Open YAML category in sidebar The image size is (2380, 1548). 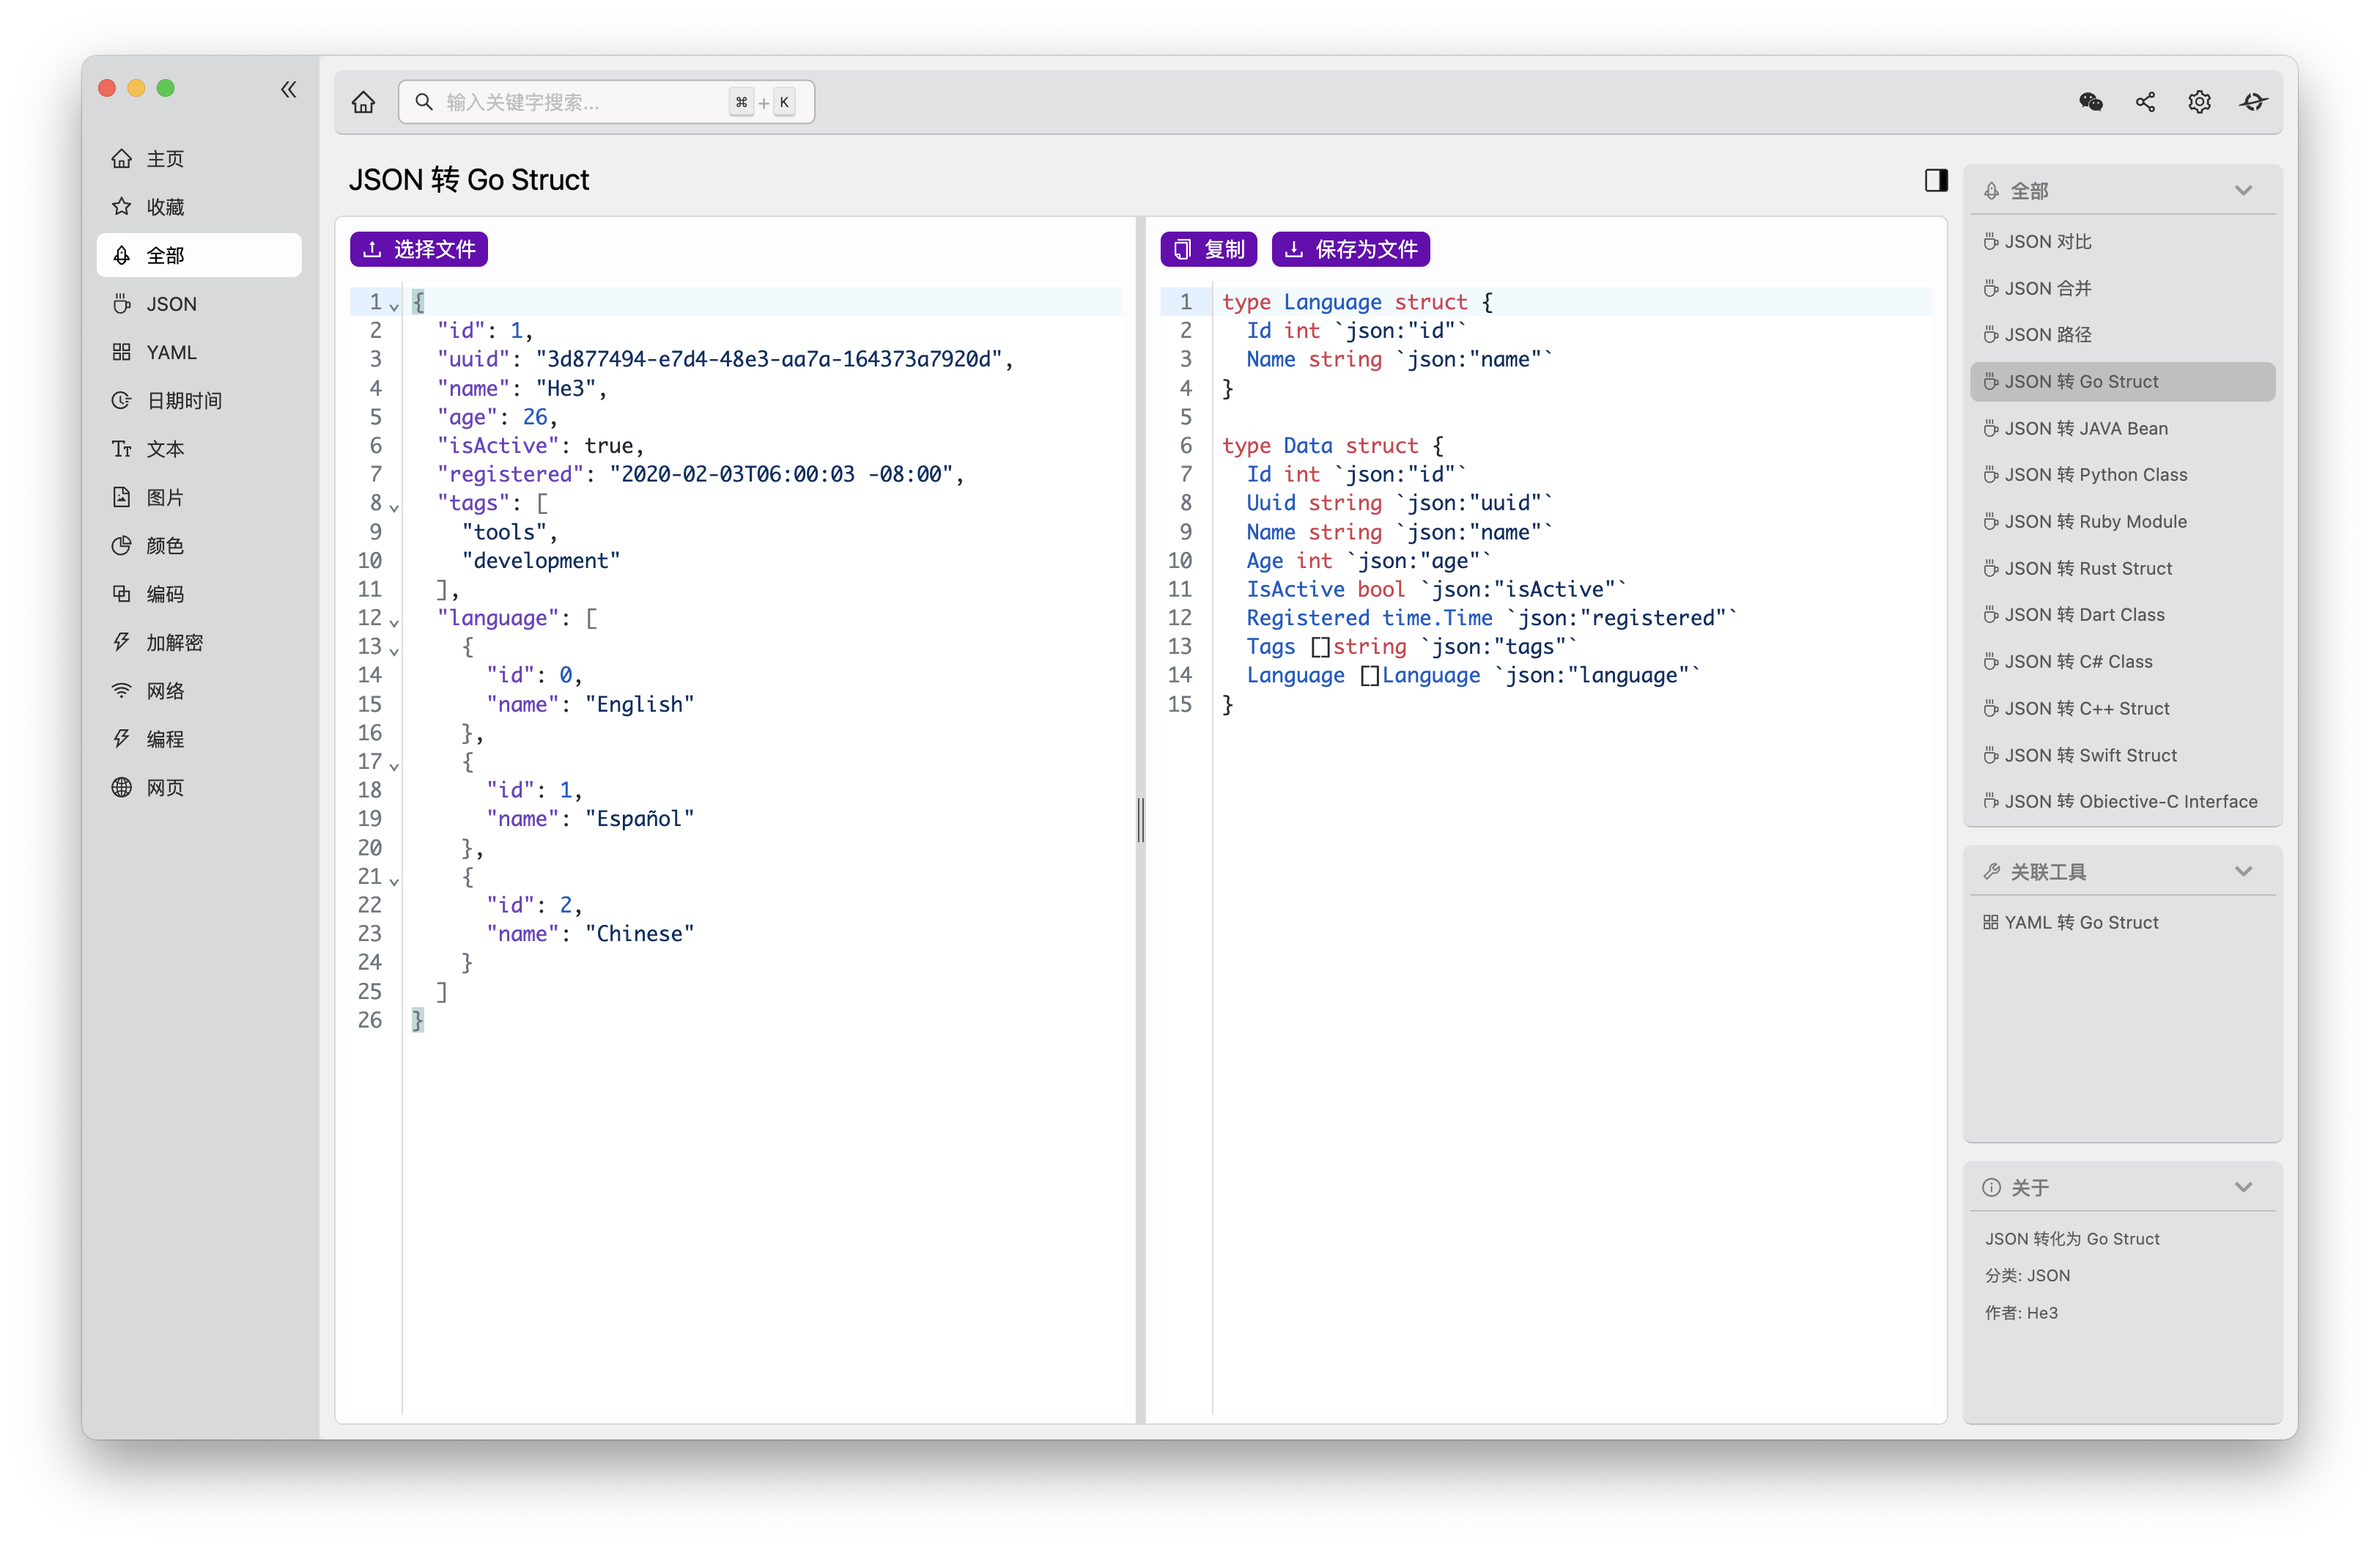click(171, 352)
